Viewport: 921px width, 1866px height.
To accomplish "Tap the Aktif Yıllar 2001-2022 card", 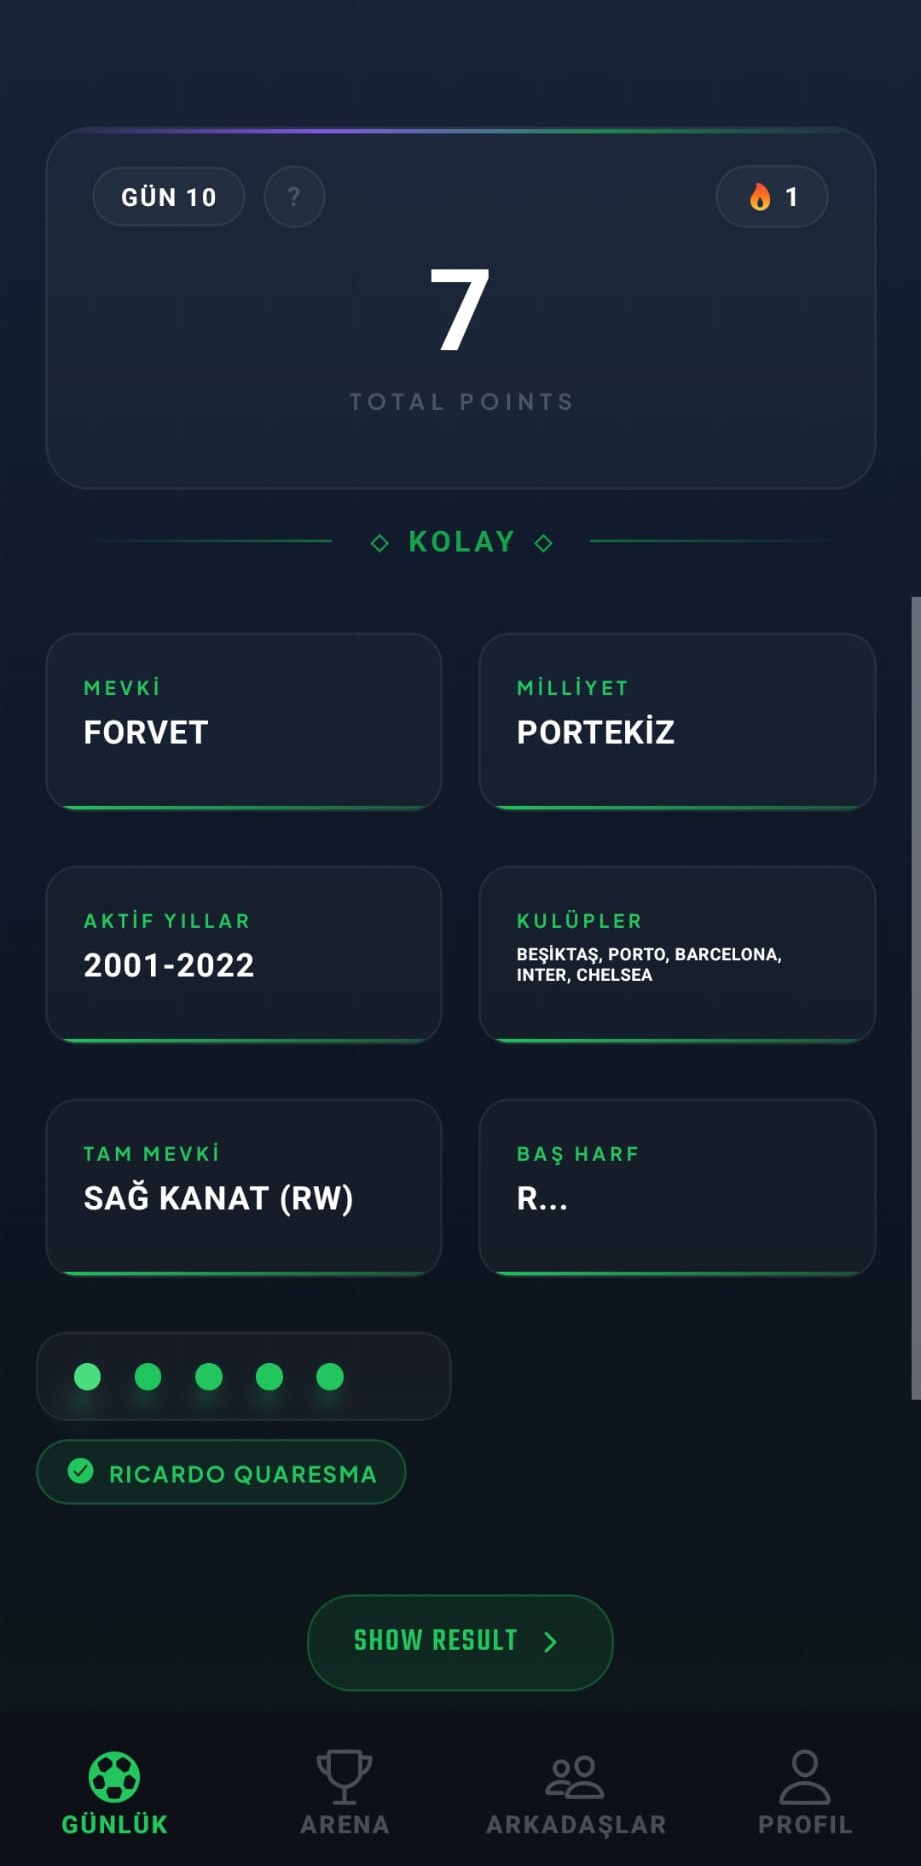I will 244,953.
